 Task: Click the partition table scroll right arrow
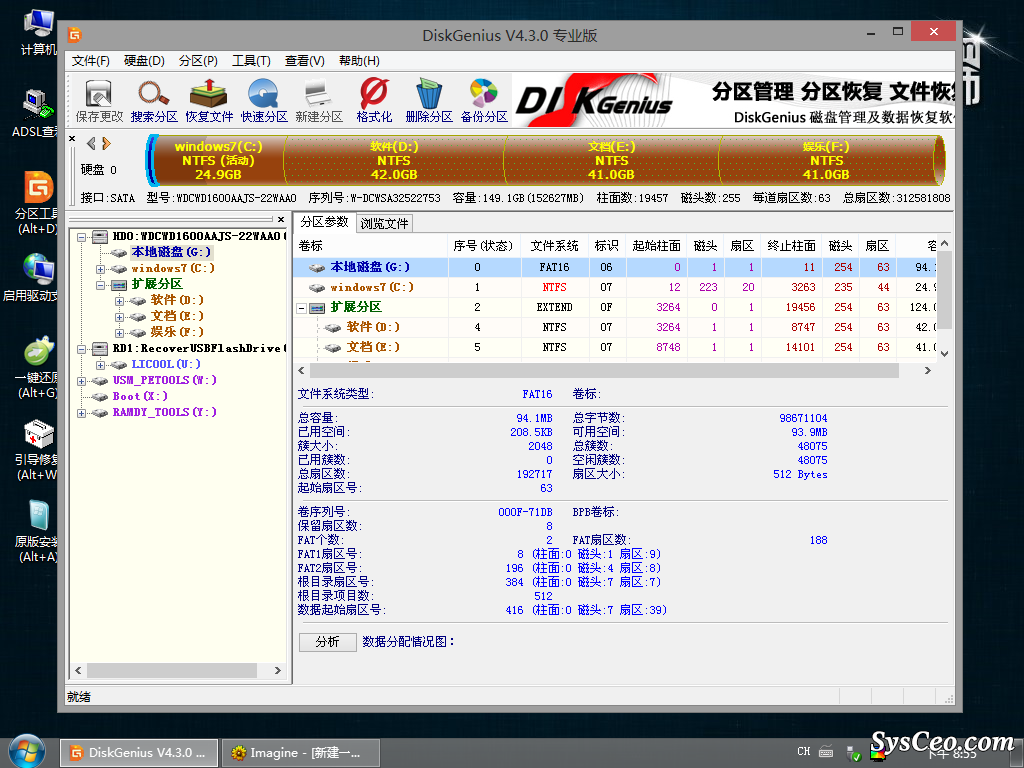click(927, 370)
